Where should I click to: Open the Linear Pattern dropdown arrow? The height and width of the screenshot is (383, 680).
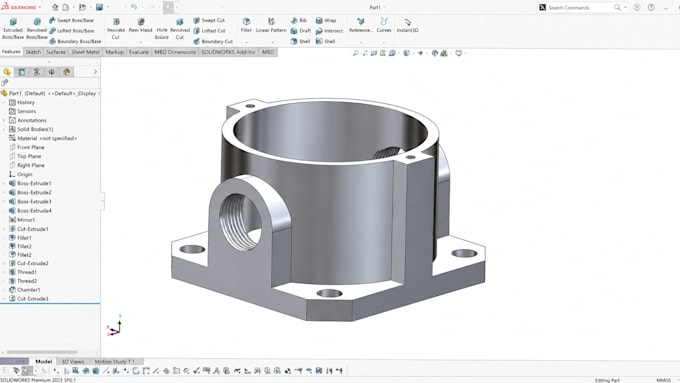click(272, 42)
